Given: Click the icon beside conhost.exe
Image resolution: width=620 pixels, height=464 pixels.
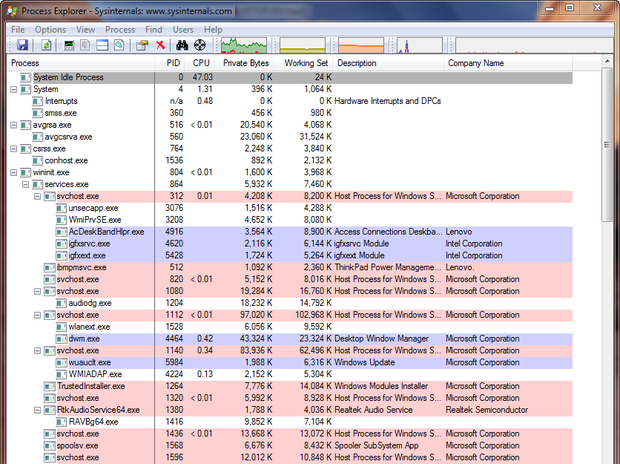Looking at the screenshot, I should tap(37, 161).
